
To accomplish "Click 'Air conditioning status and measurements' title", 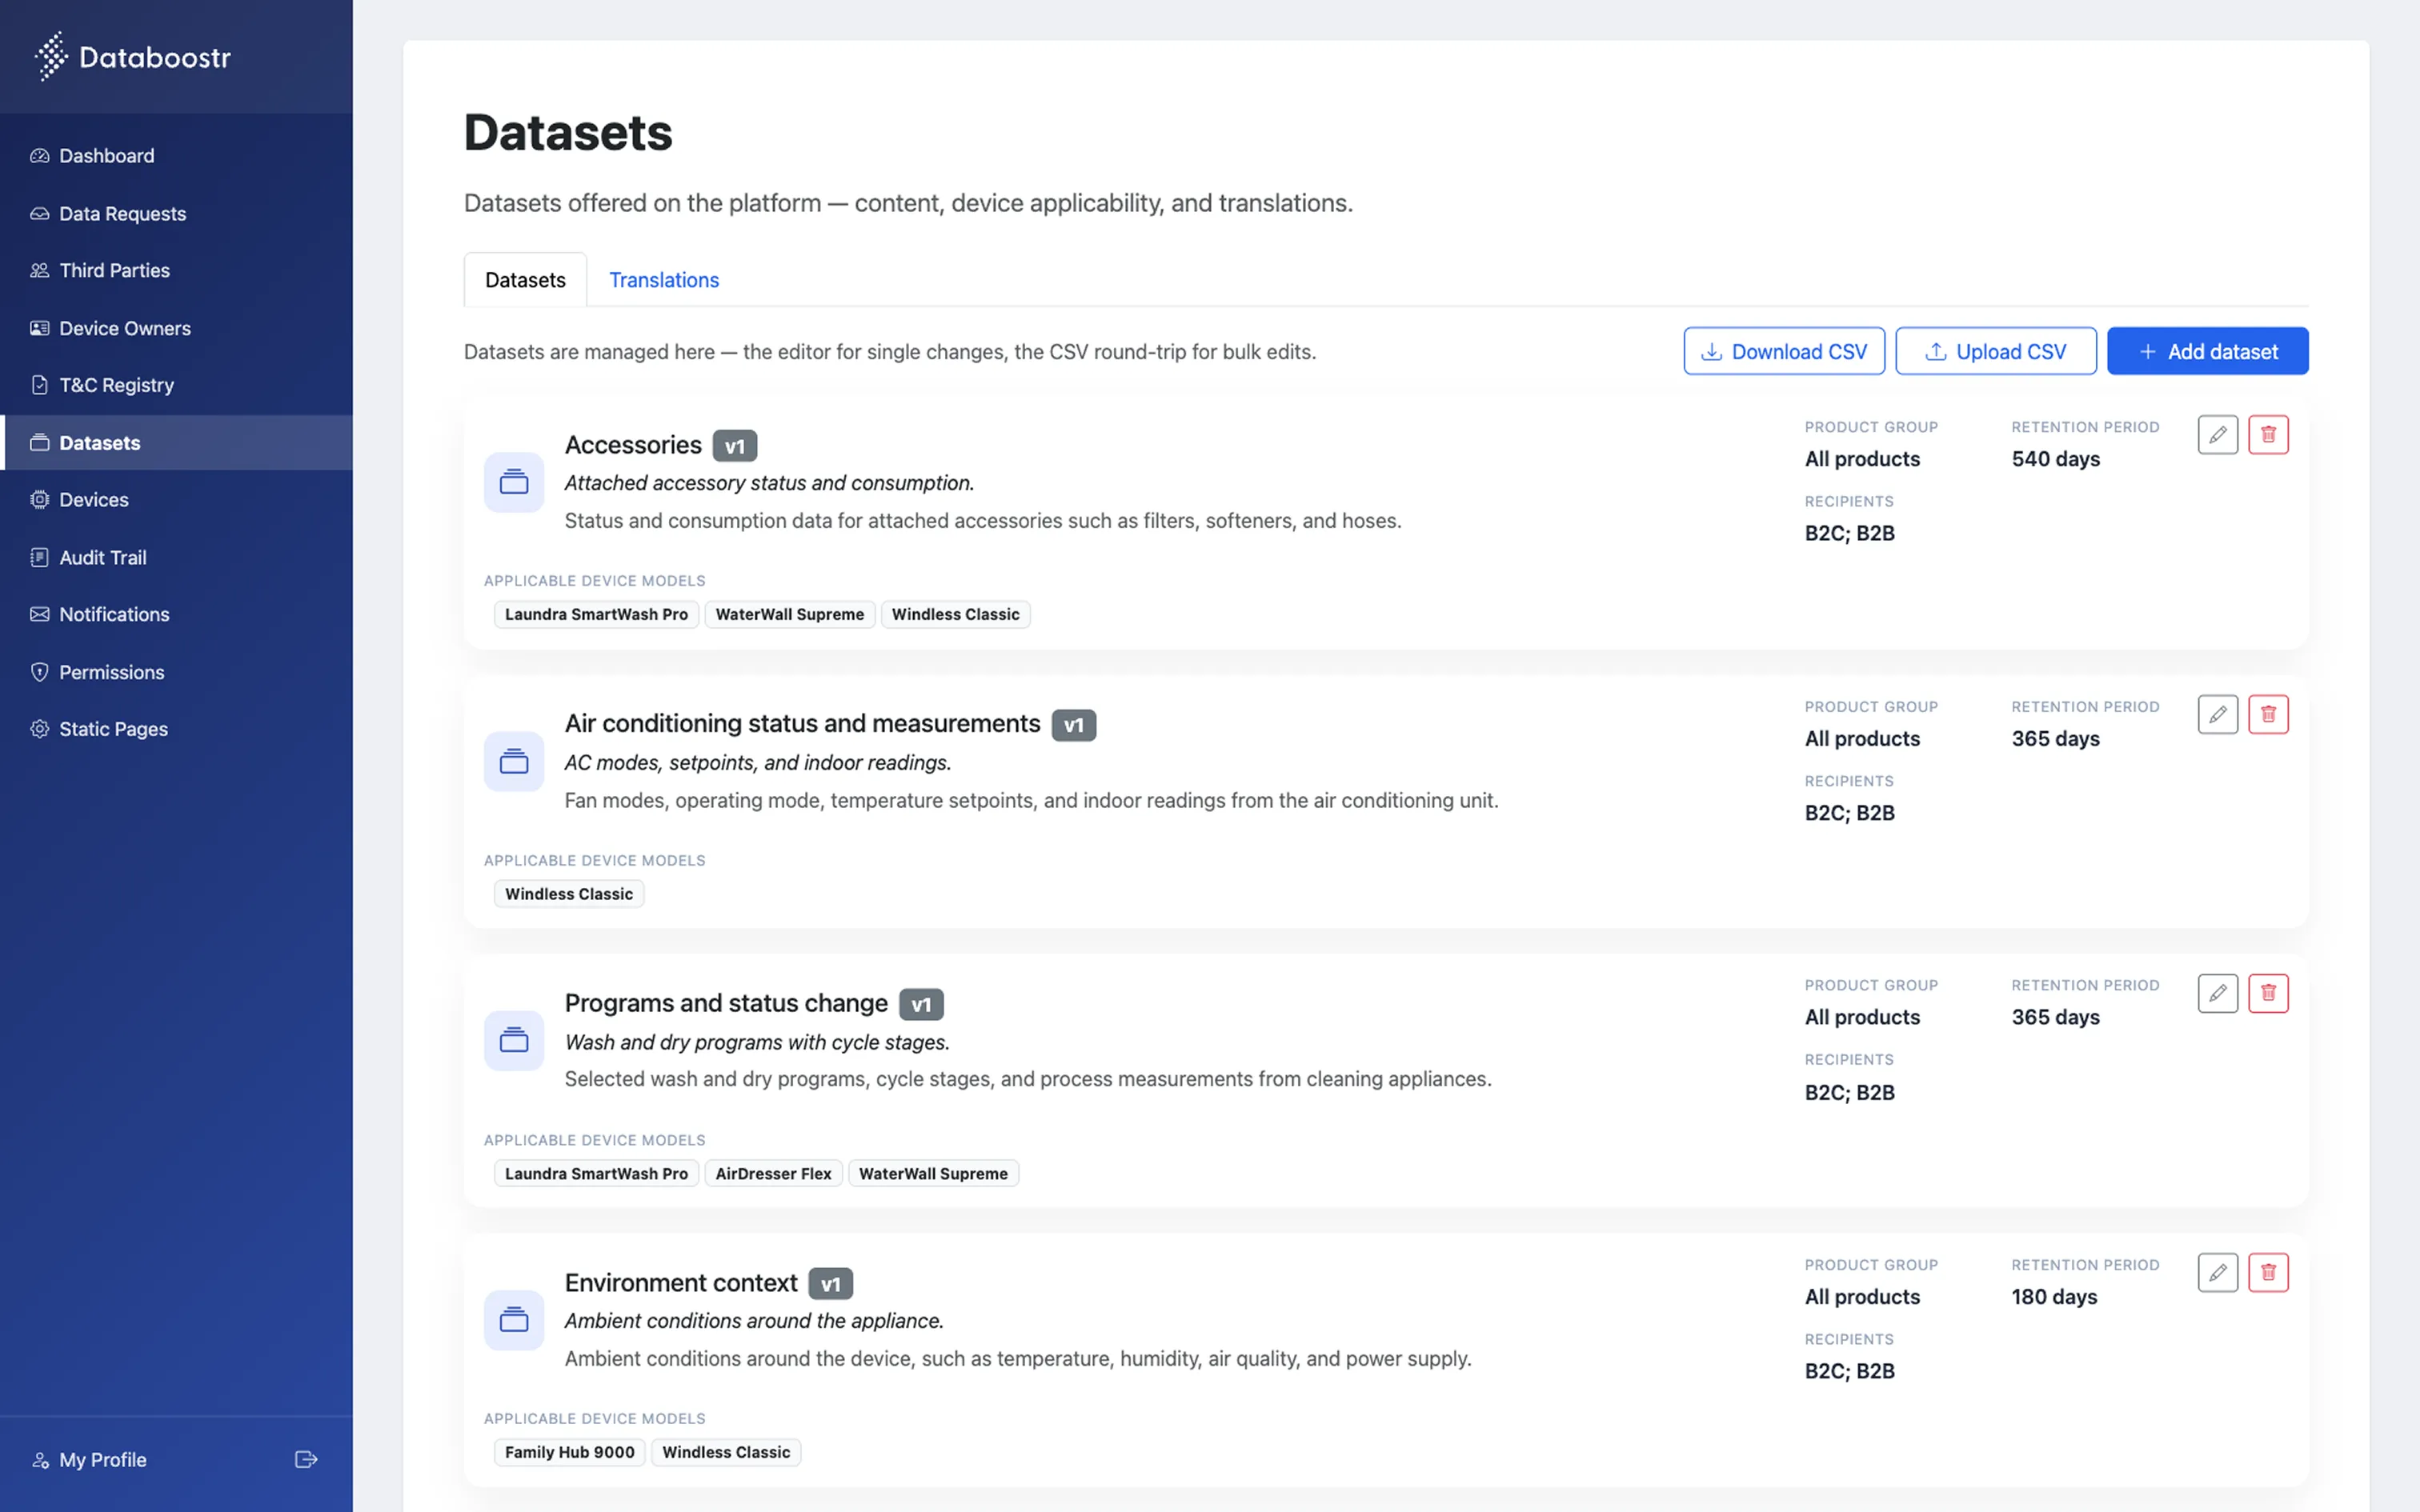I will 802,724.
